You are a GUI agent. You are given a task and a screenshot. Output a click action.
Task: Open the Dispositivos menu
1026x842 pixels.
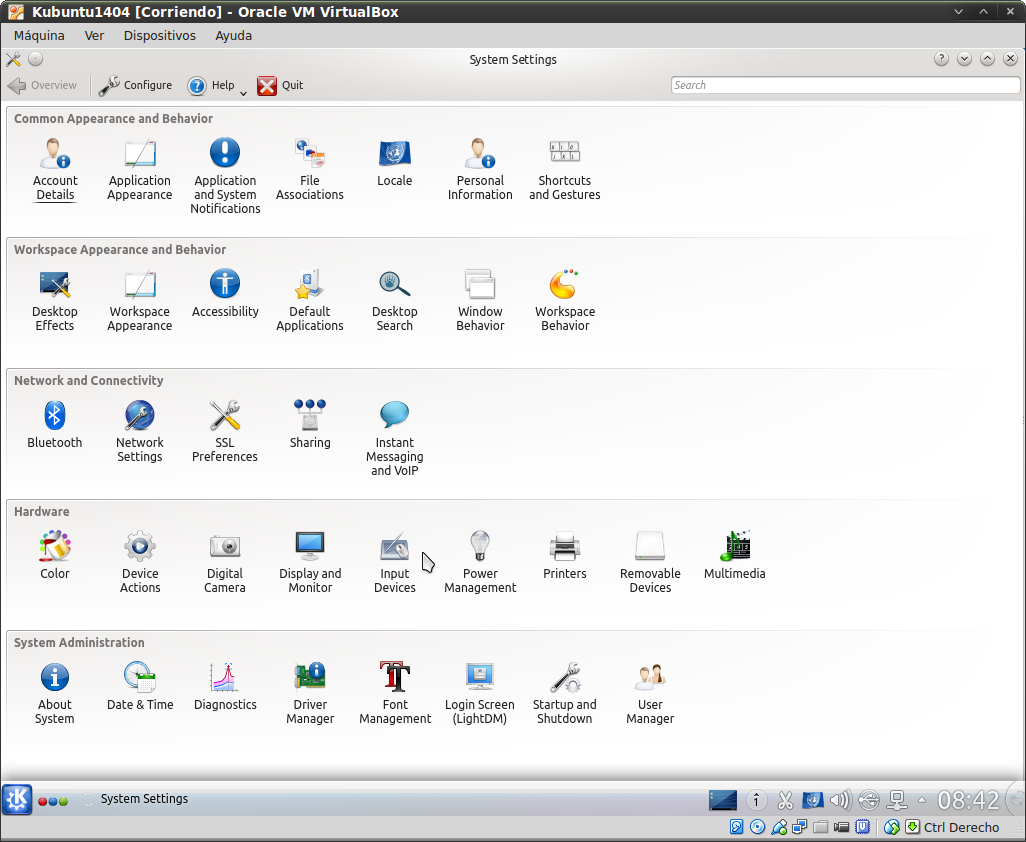[x=159, y=35]
